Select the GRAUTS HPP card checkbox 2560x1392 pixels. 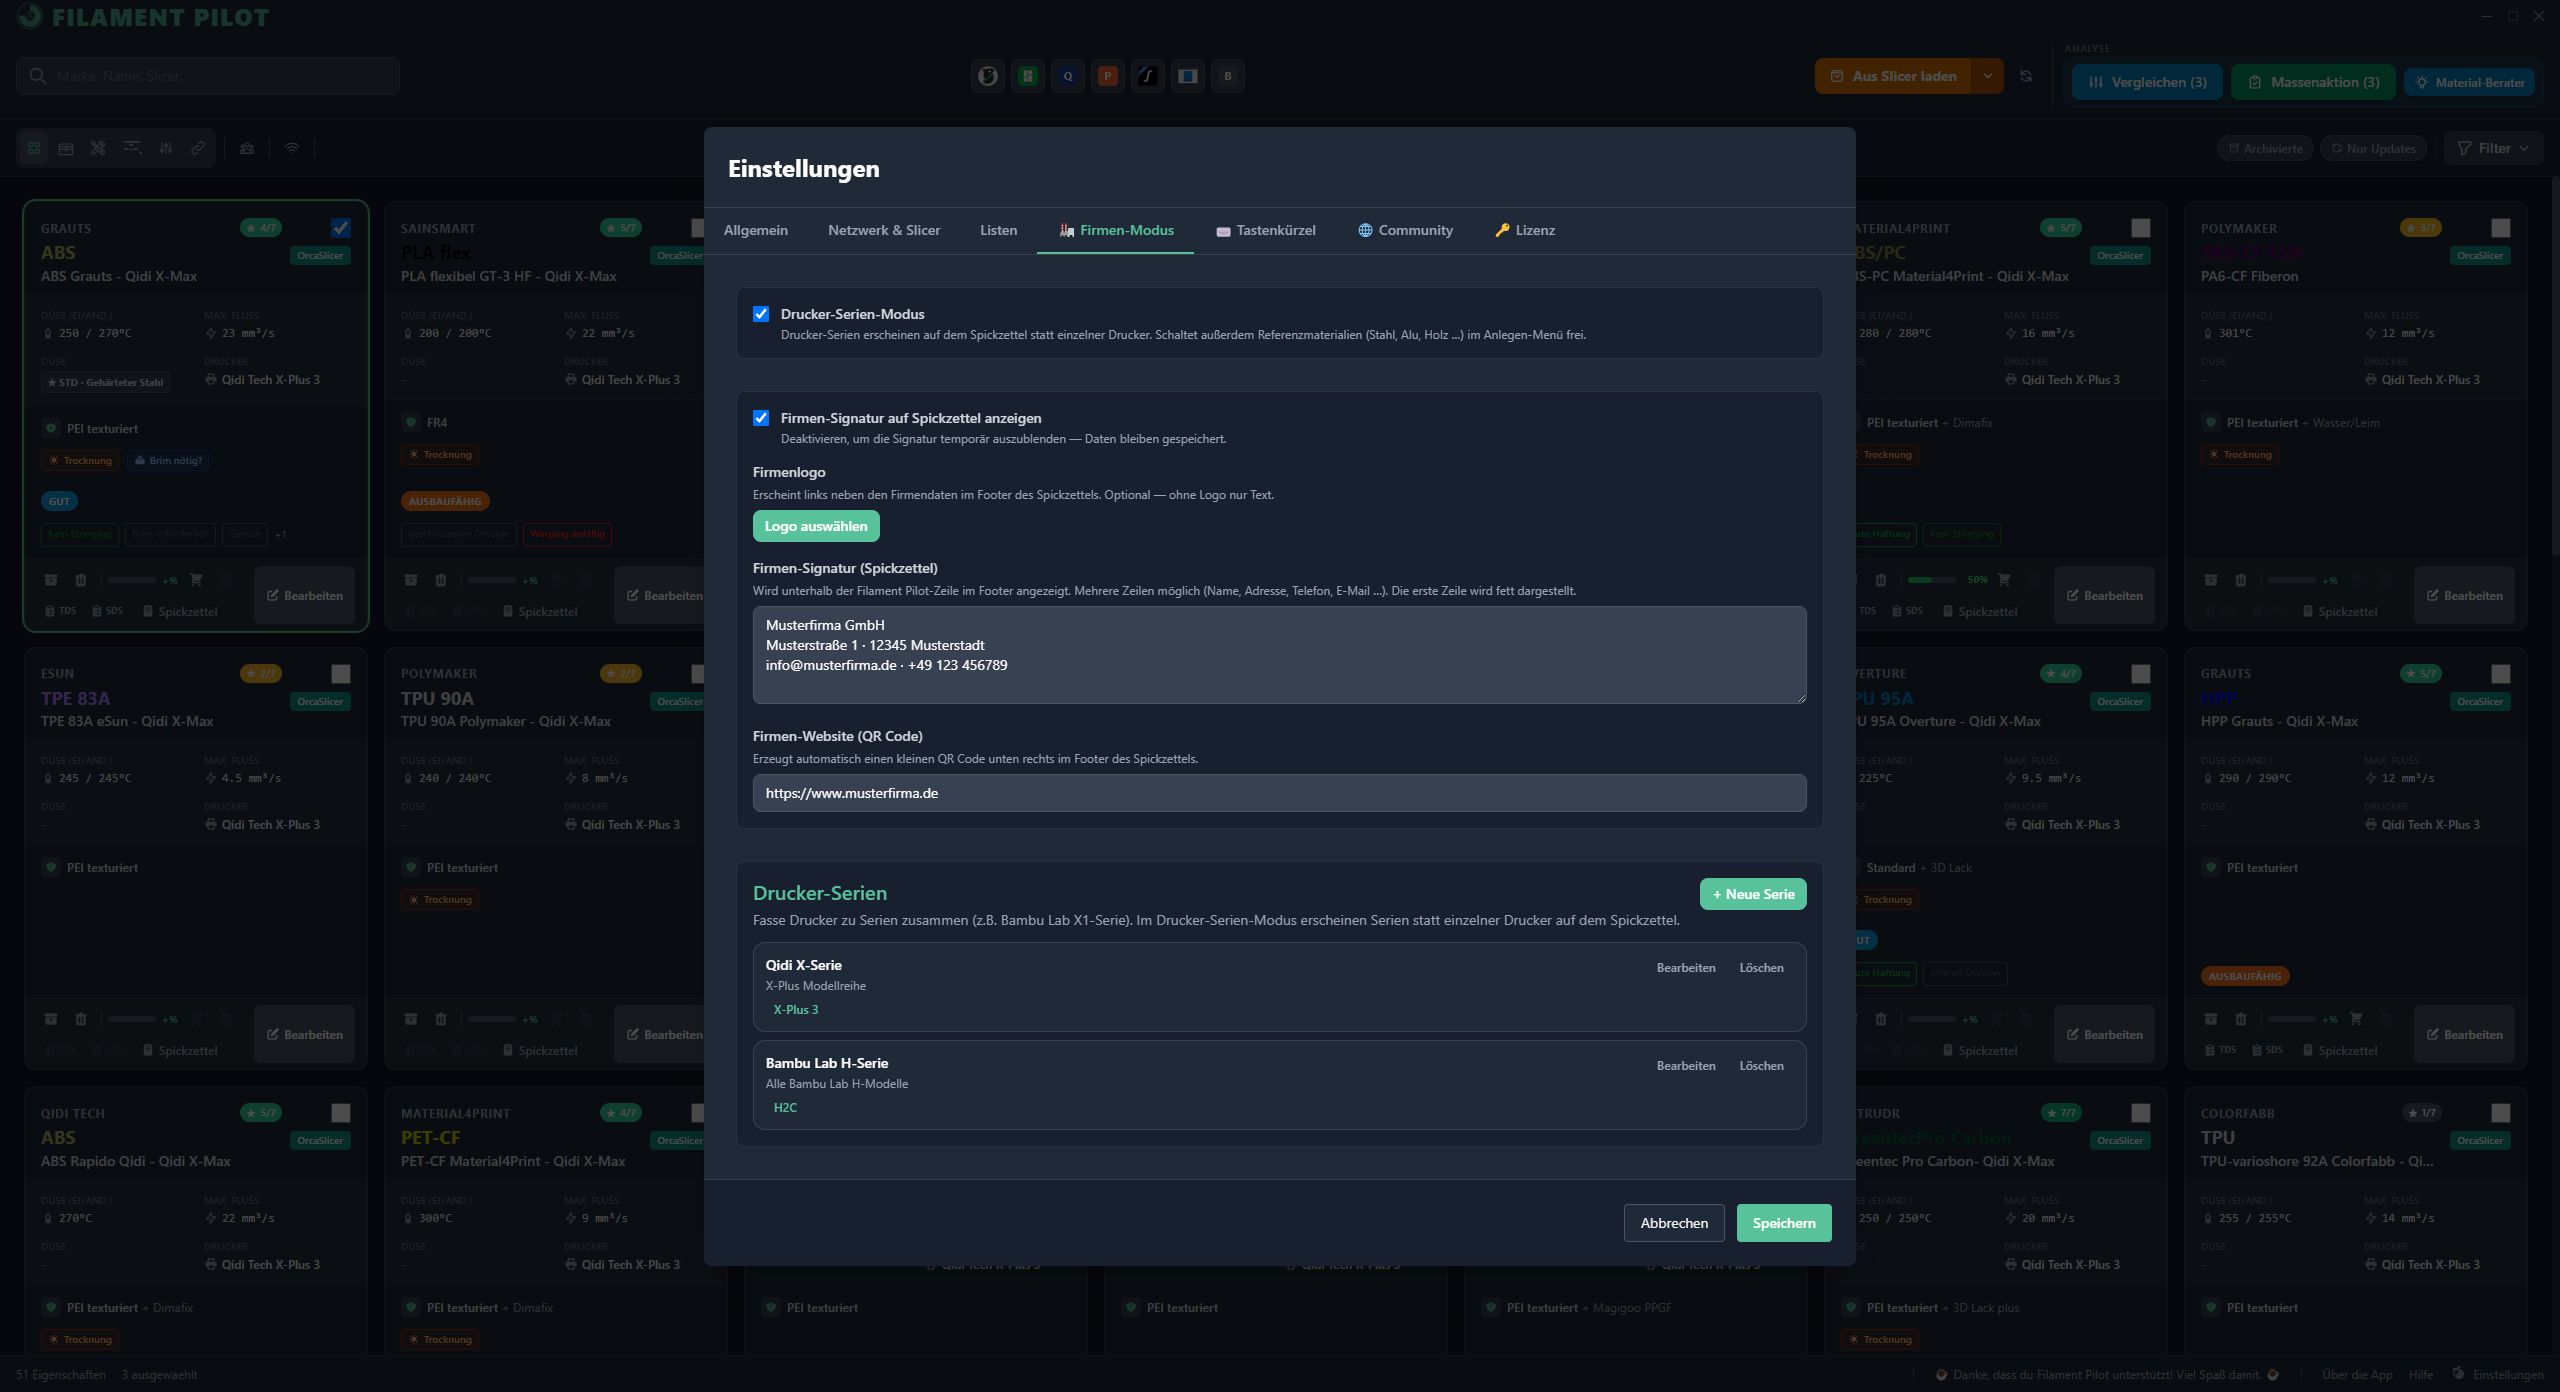tap(2501, 674)
